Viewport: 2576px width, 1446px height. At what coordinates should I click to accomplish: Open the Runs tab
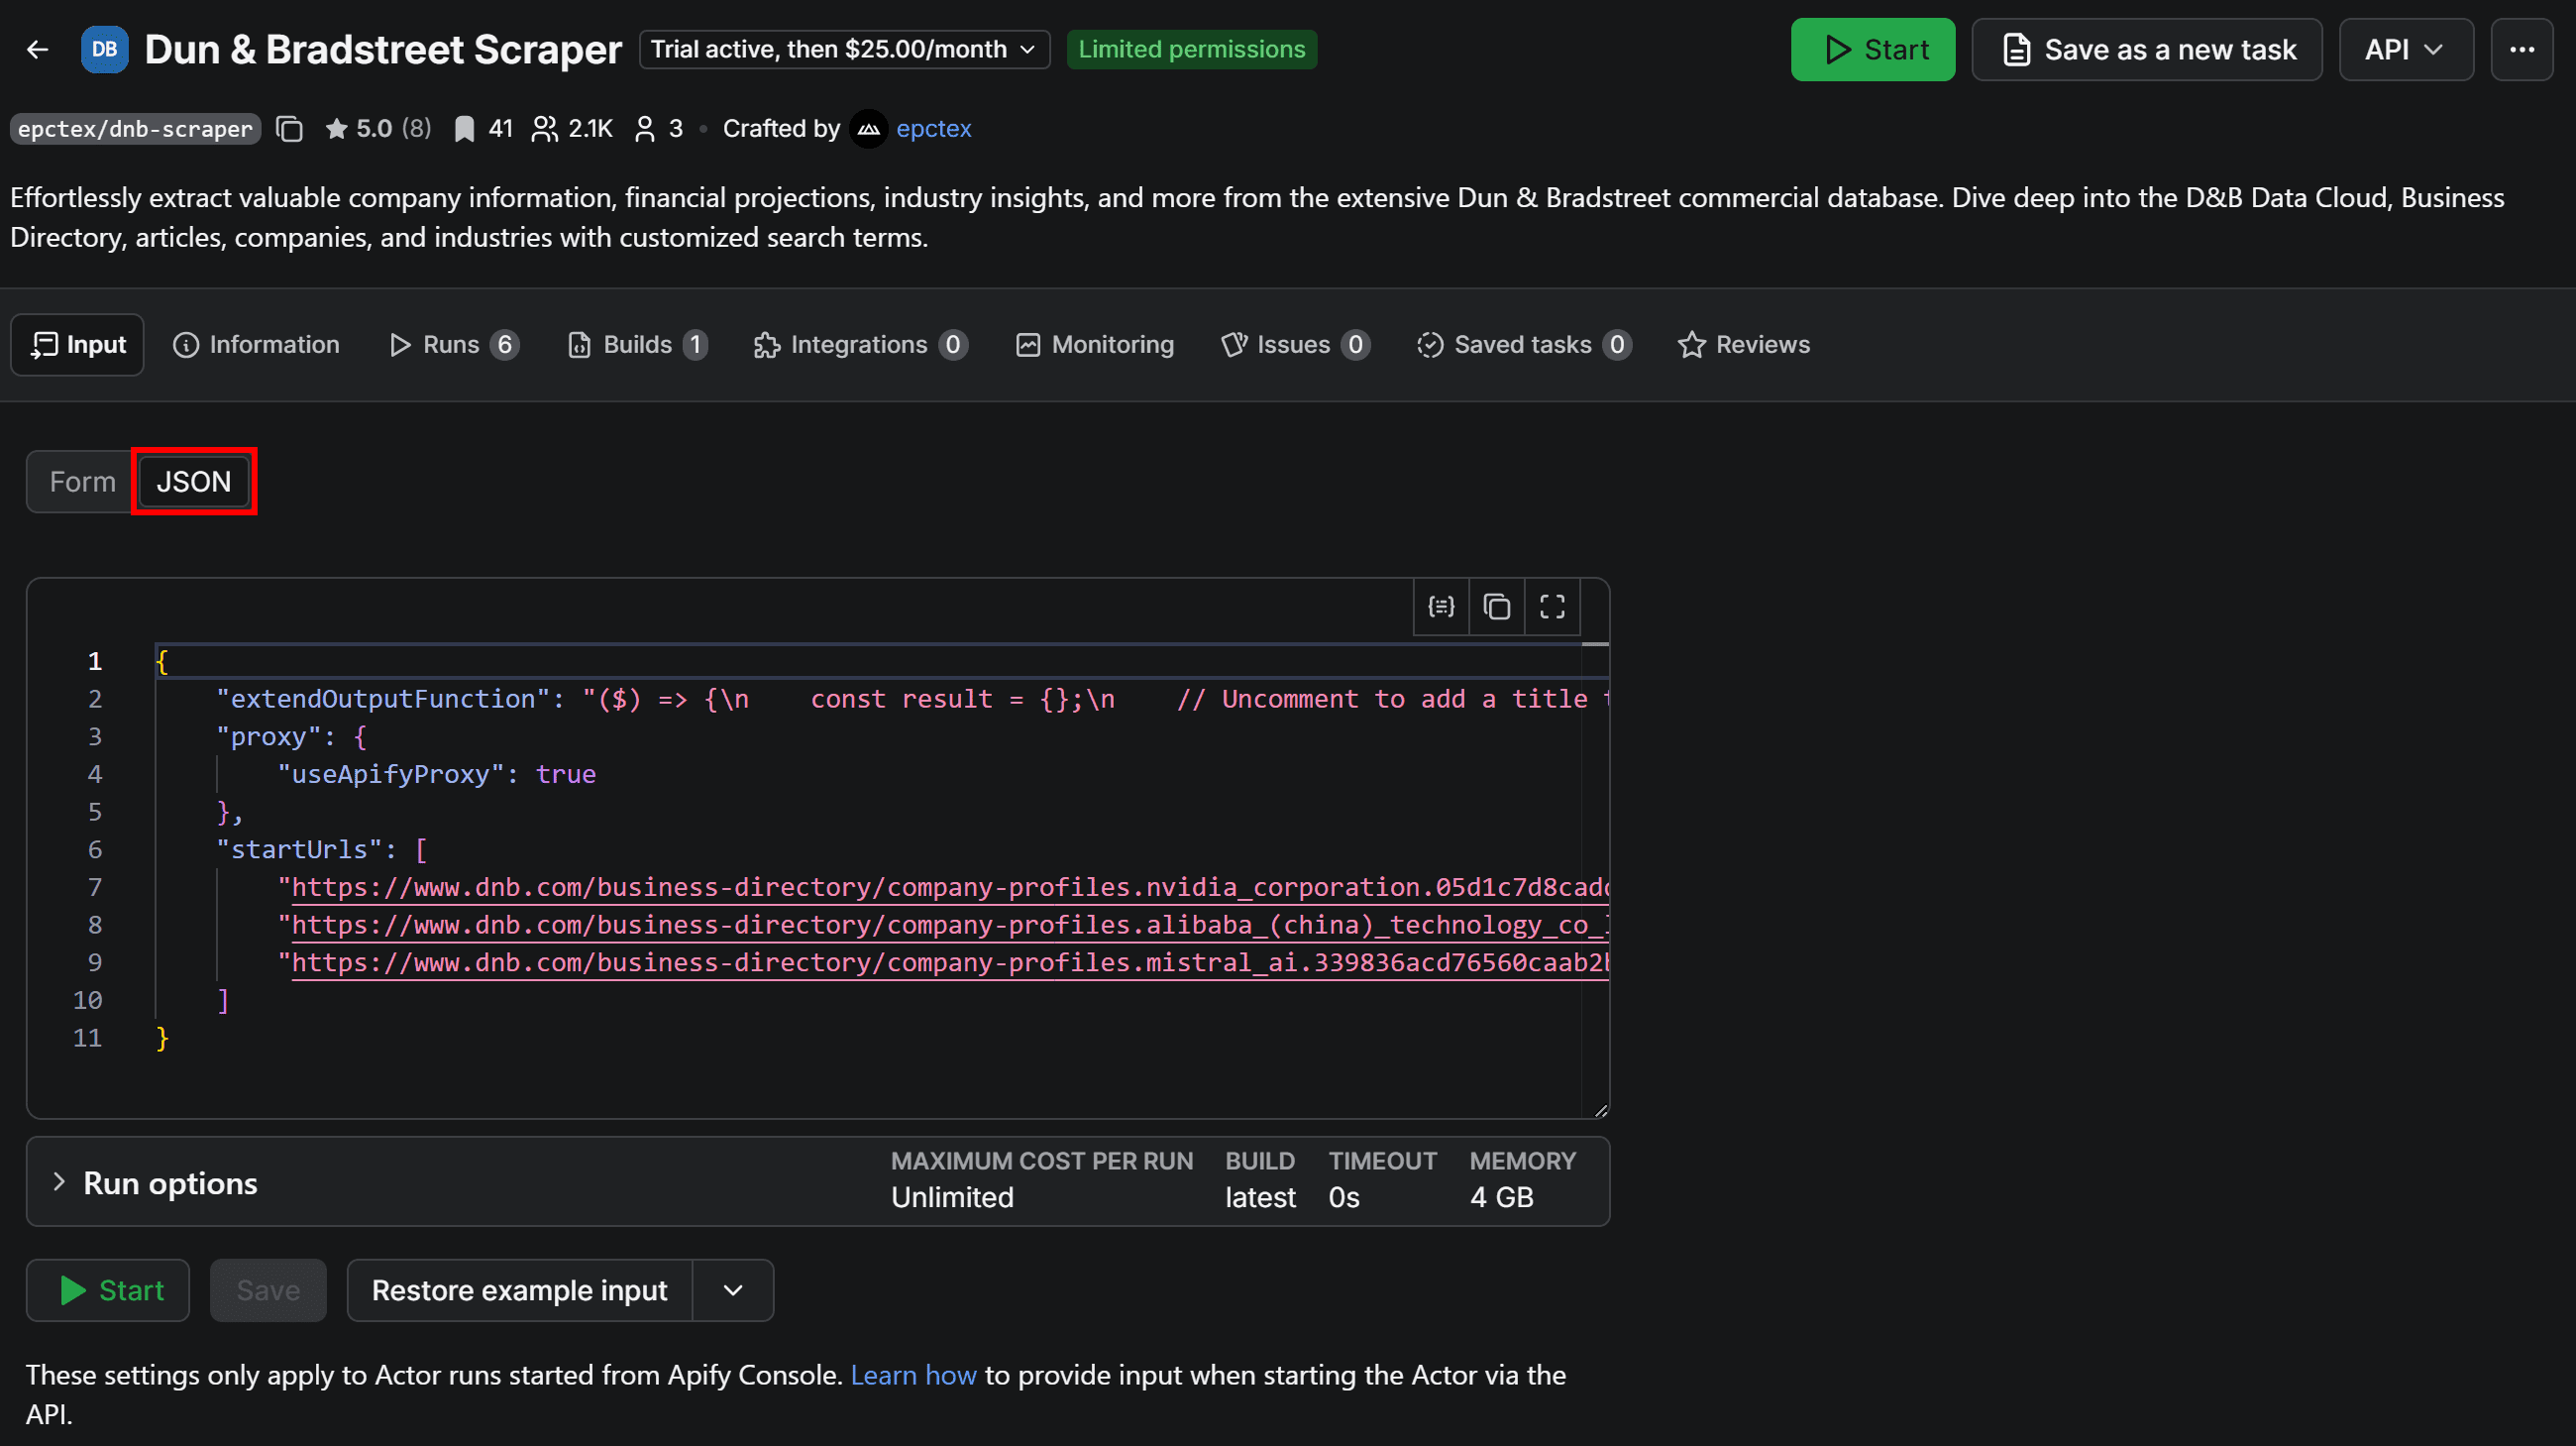tap(453, 345)
